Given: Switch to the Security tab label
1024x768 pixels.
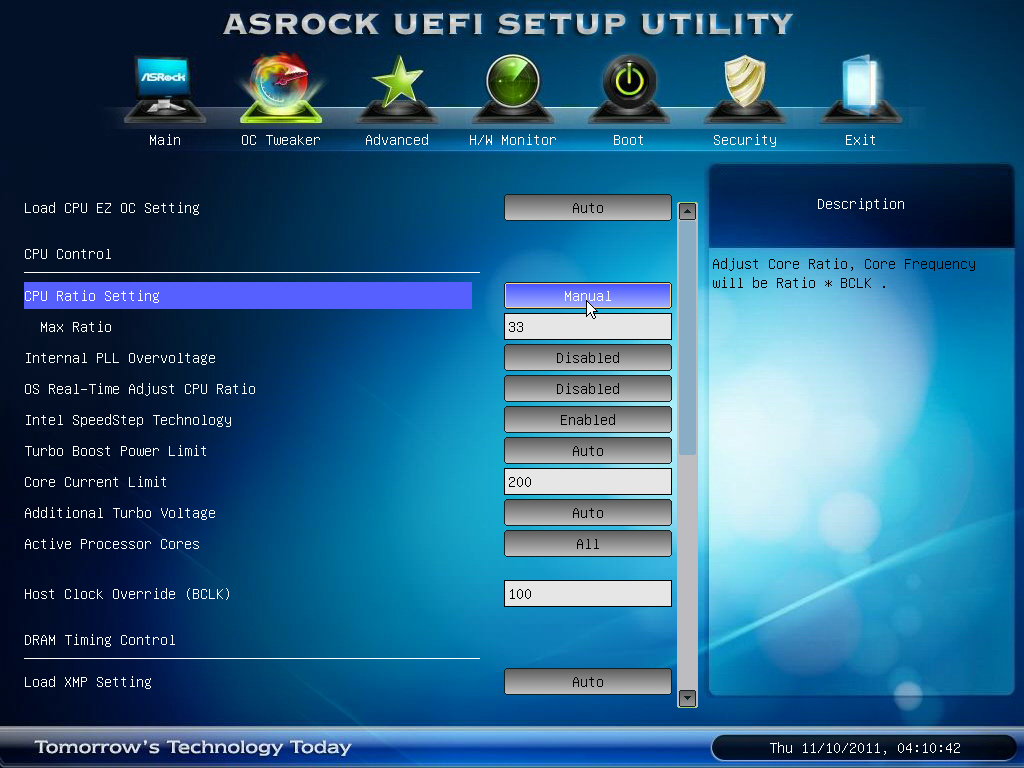Looking at the screenshot, I should click(x=744, y=140).
